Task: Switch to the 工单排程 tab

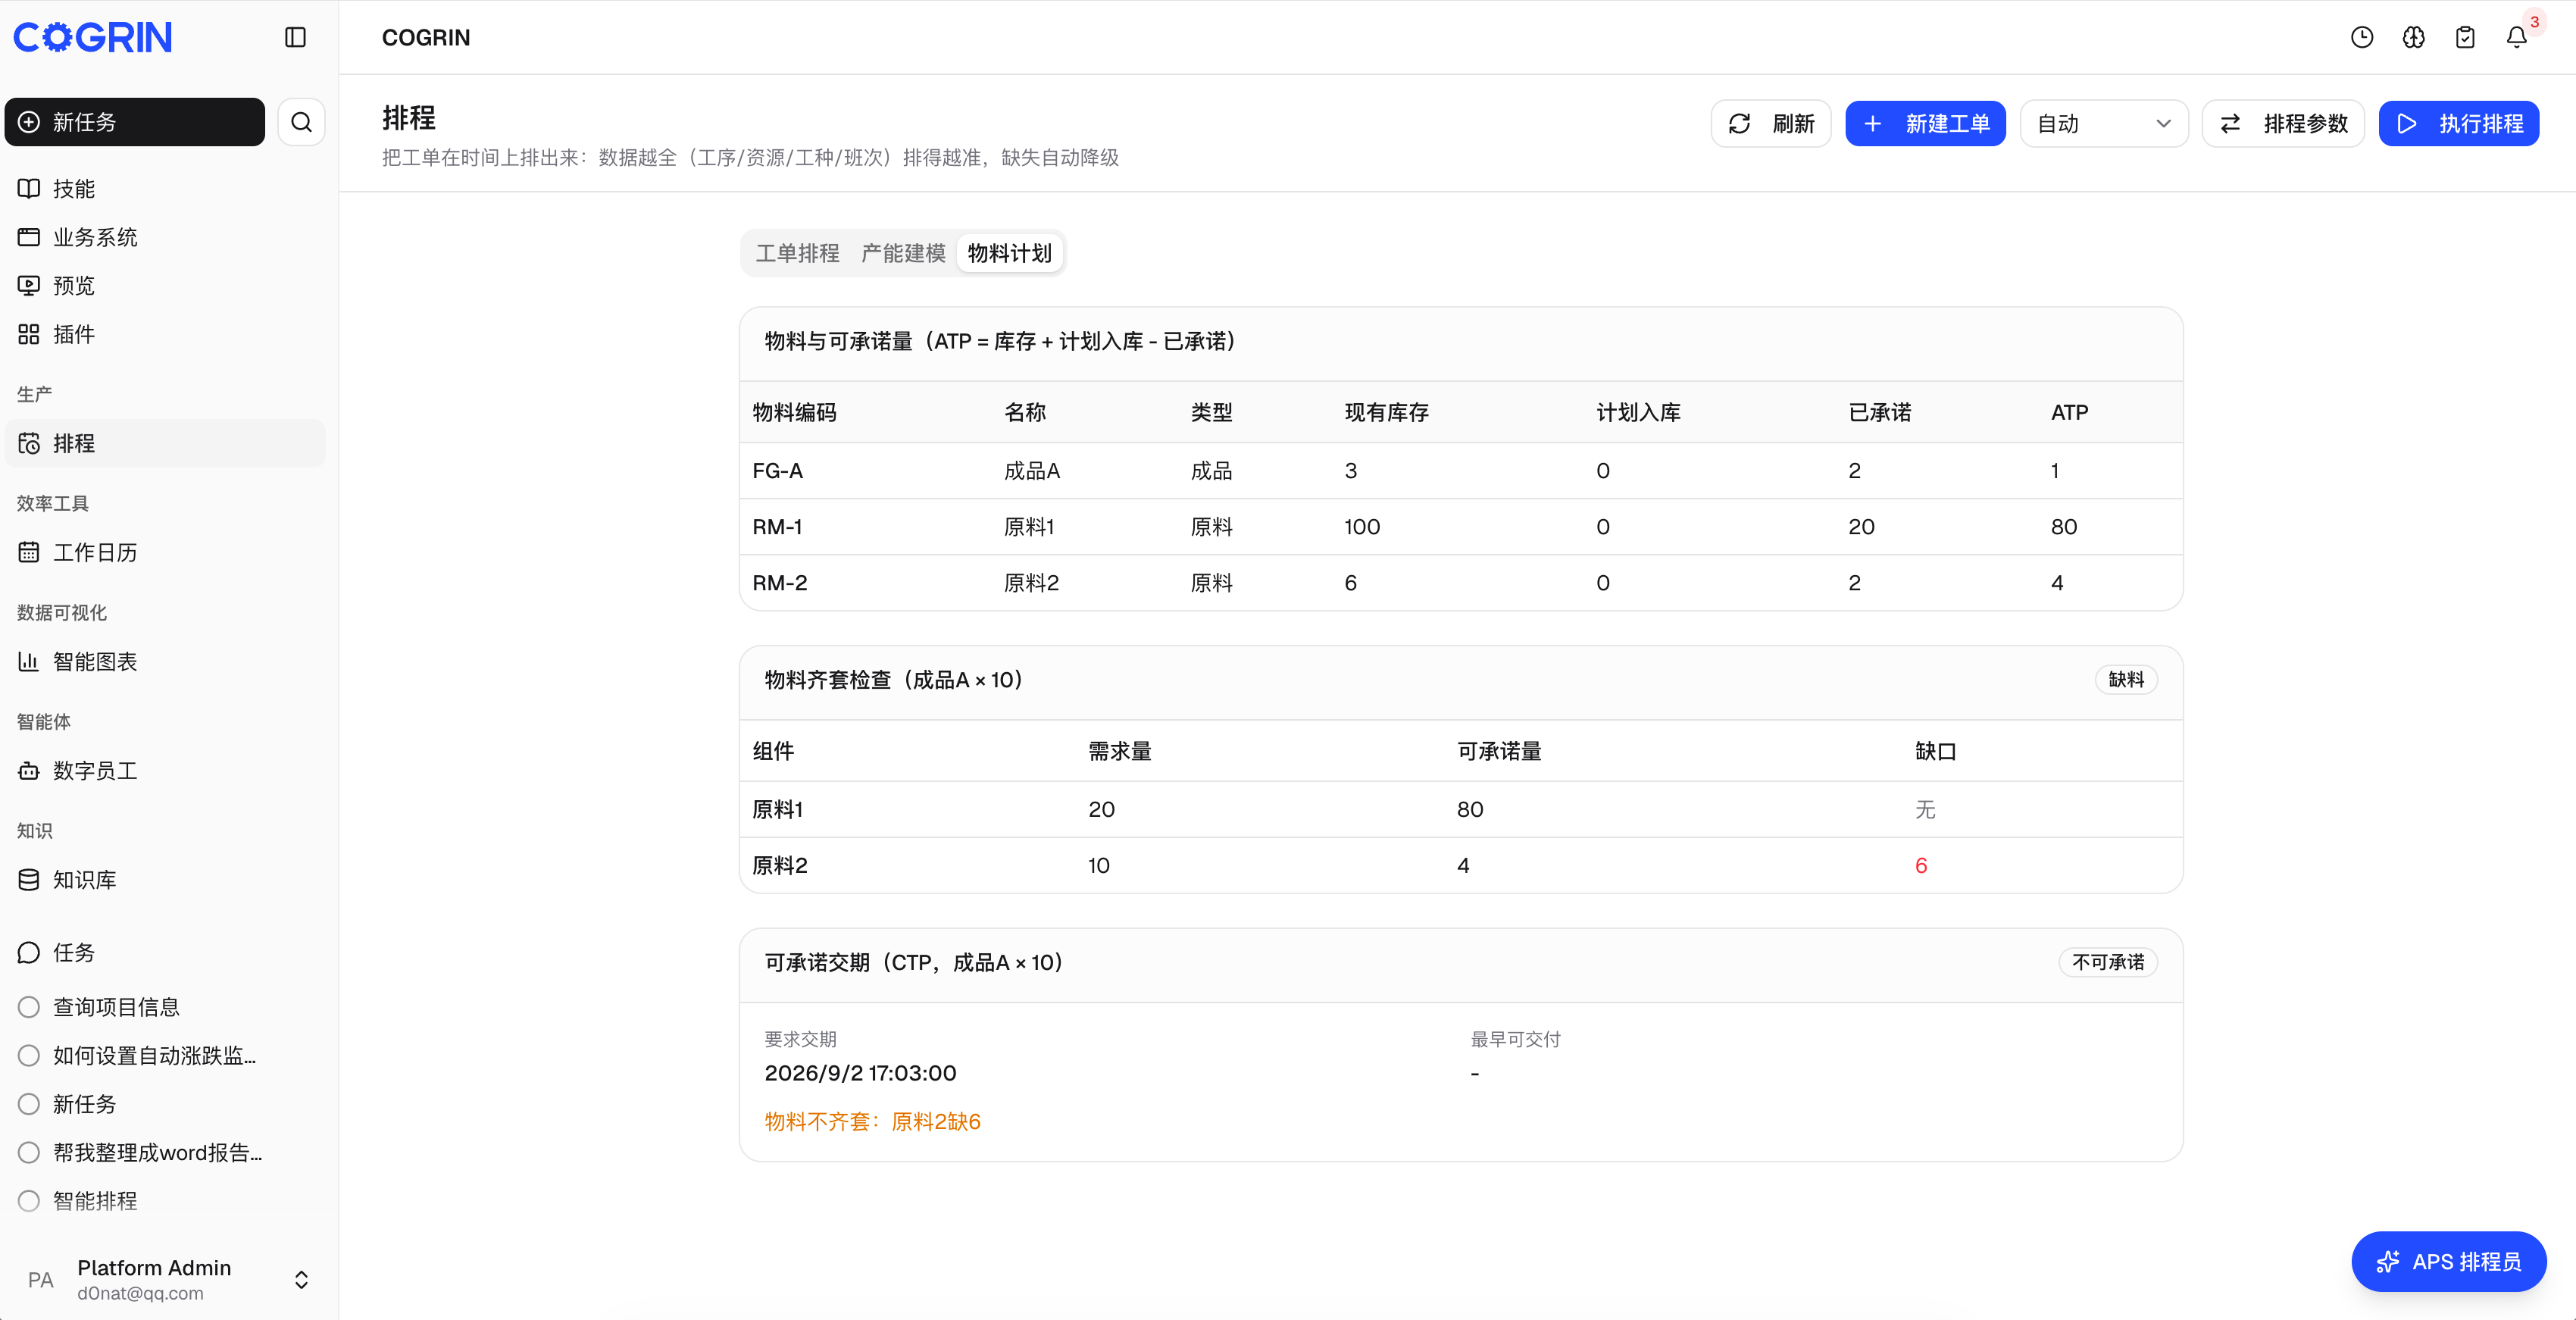Action: [x=797, y=254]
